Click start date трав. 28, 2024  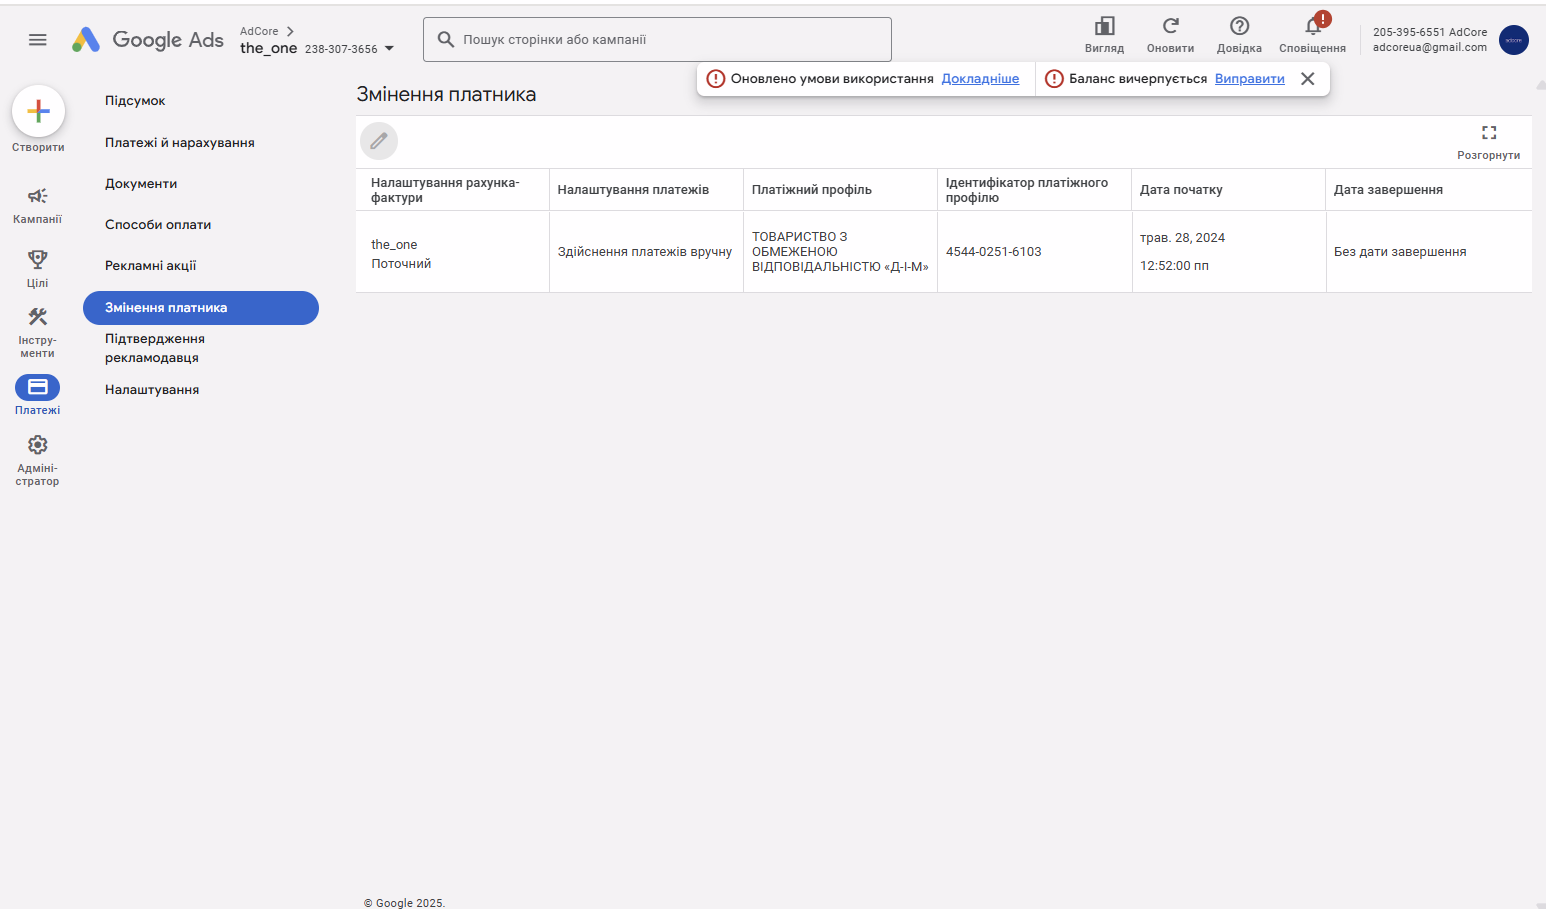pos(1182,238)
